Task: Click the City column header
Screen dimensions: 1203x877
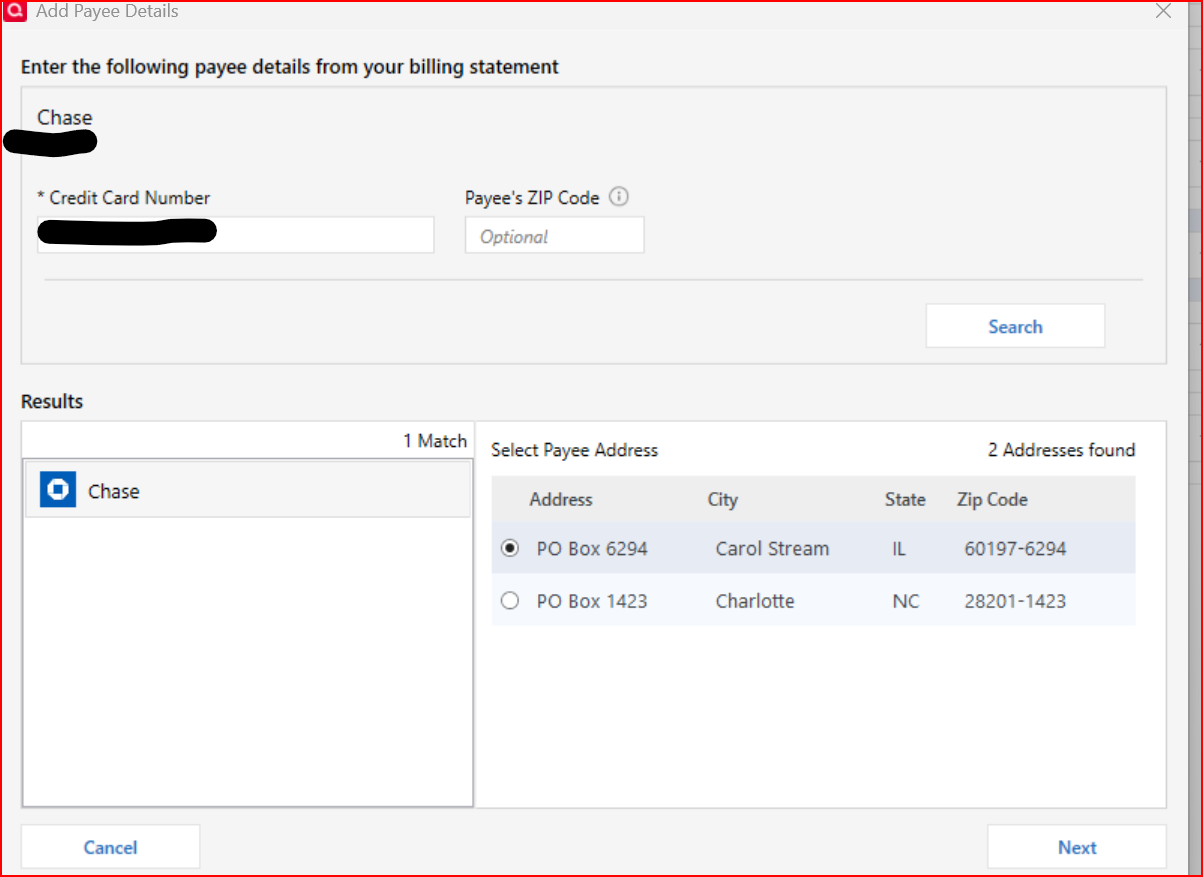Action: click(722, 500)
